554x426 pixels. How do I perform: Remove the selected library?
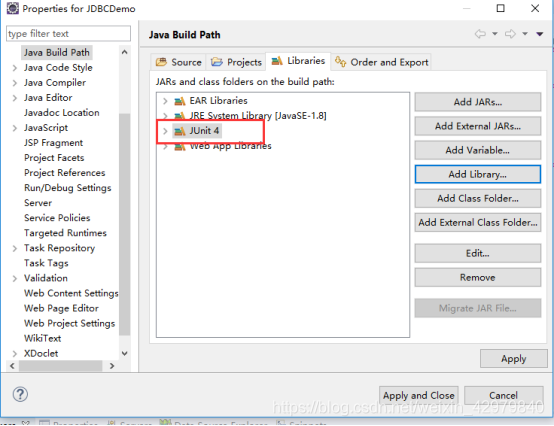478,277
